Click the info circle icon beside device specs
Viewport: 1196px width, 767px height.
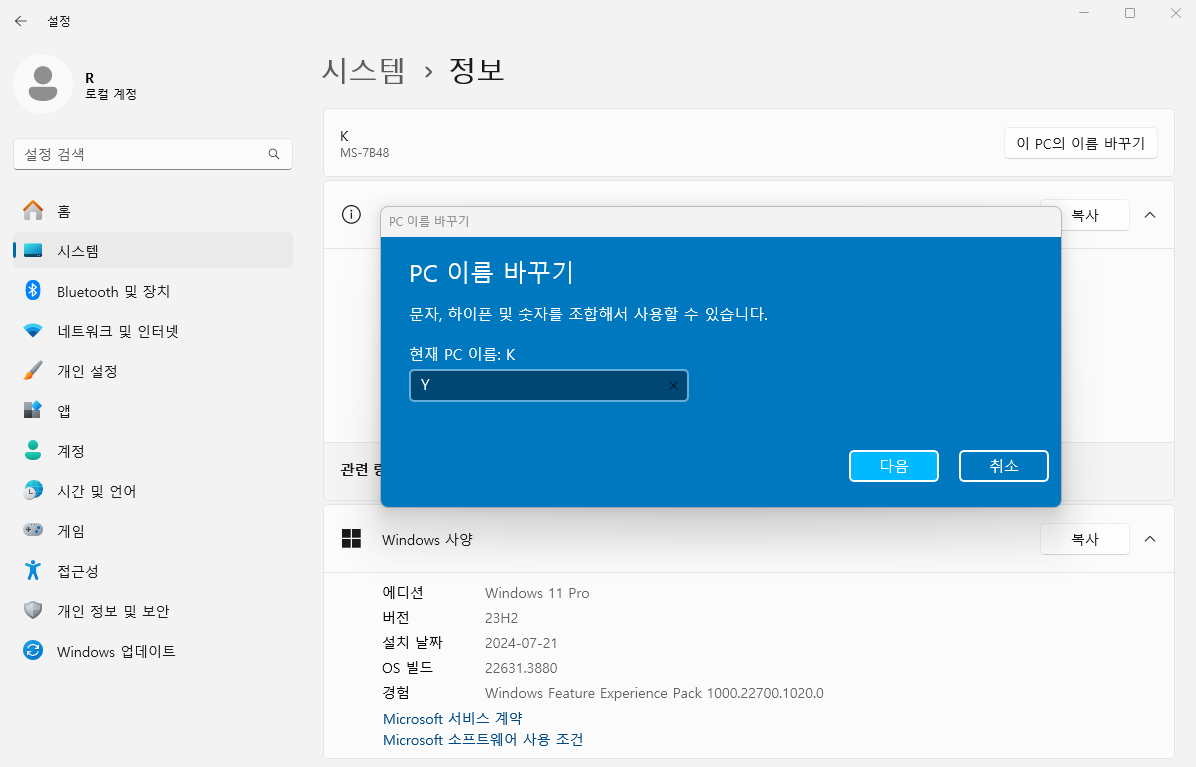(351, 215)
